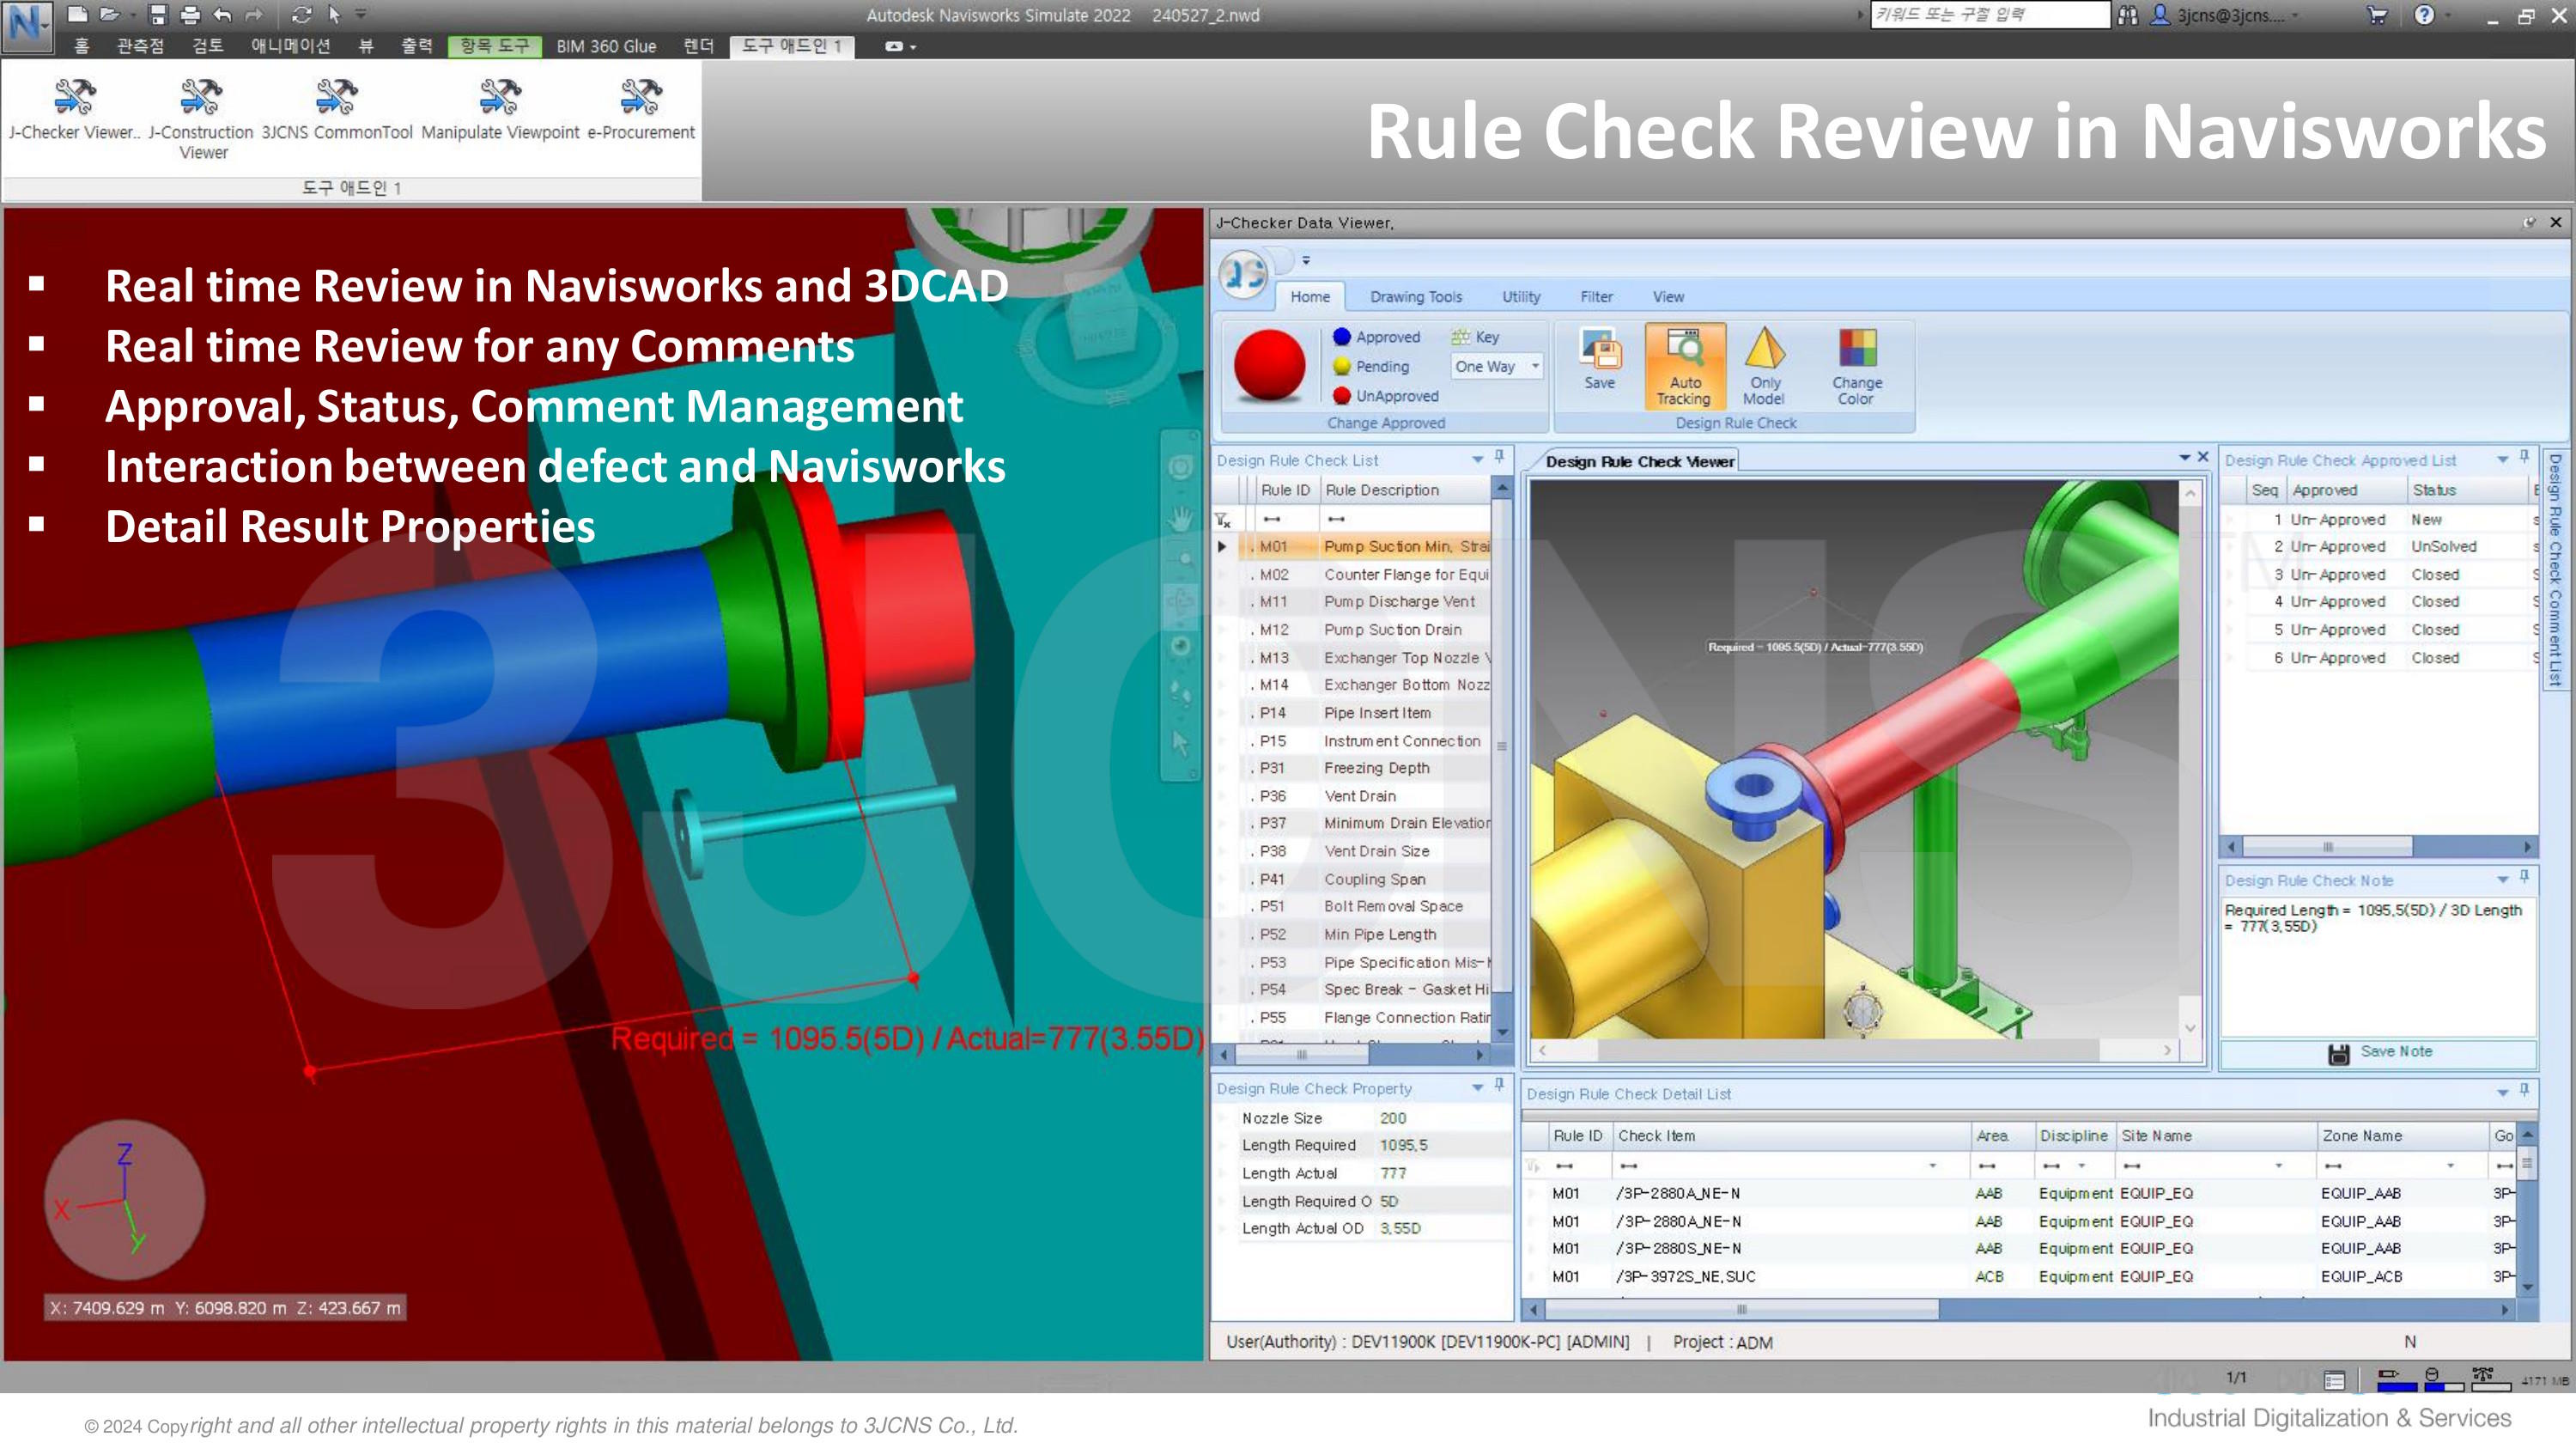
Task: Open the Design Rule Check Approved List panel menu
Action: click(2502, 460)
